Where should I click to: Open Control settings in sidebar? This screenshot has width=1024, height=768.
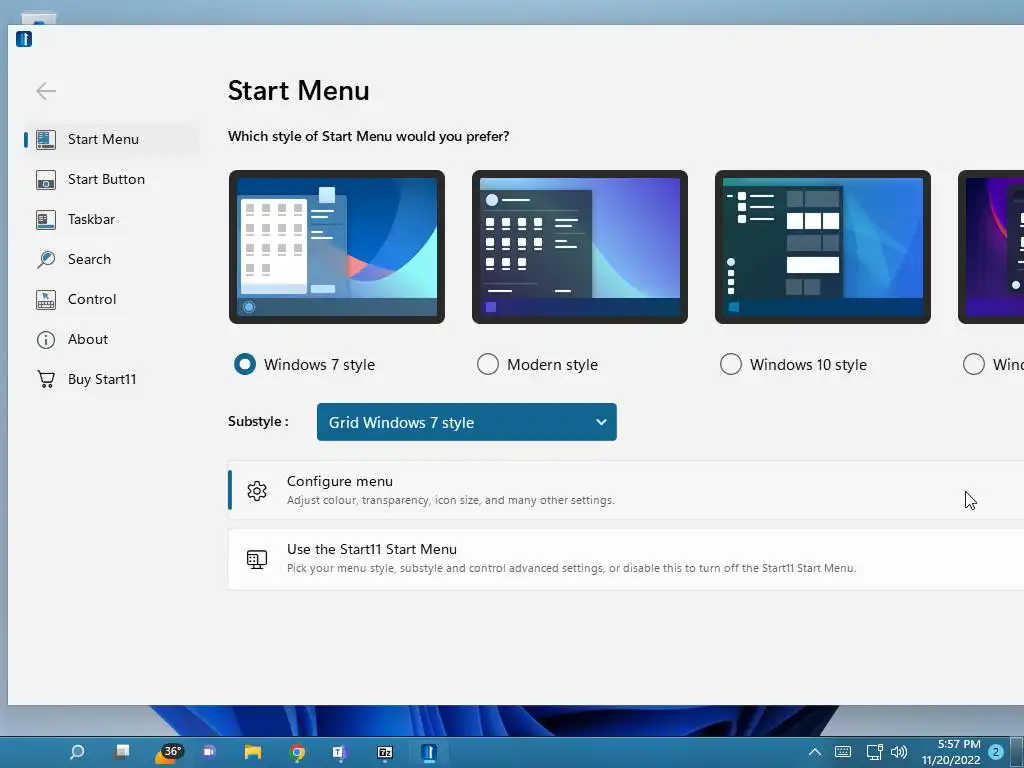click(110, 299)
